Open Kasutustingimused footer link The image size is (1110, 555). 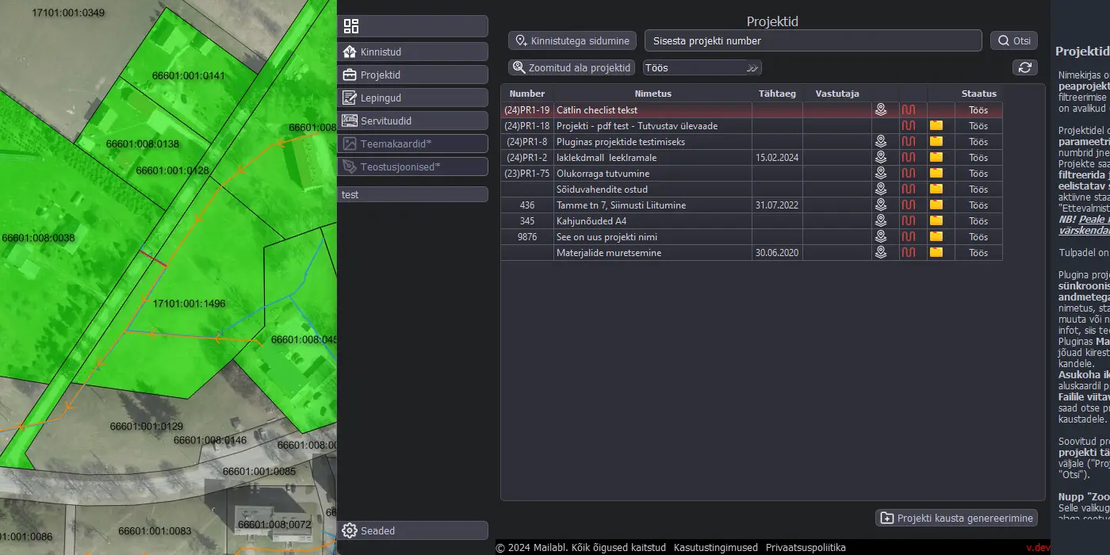coord(716,547)
